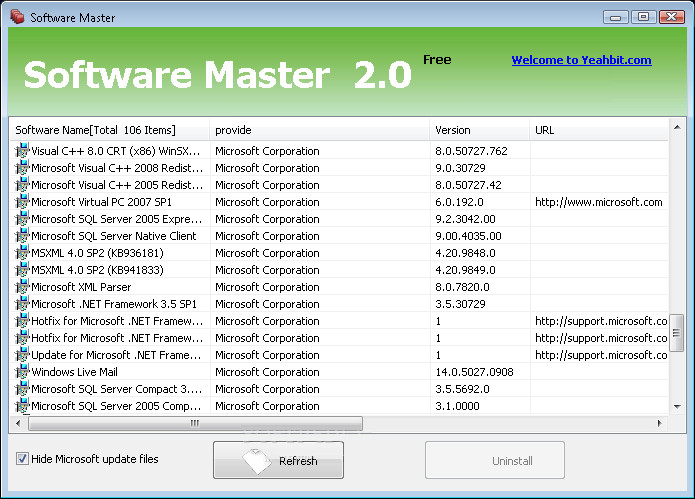The width and height of the screenshot is (695, 499).
Task: Click the icon beside Microsoft XML Parser
Action: point(22,287)
